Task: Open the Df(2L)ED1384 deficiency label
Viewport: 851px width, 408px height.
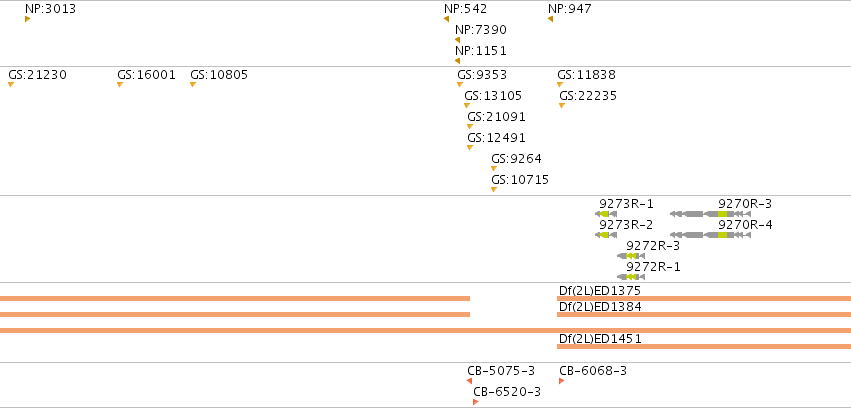Action: [x=600, y=307]
